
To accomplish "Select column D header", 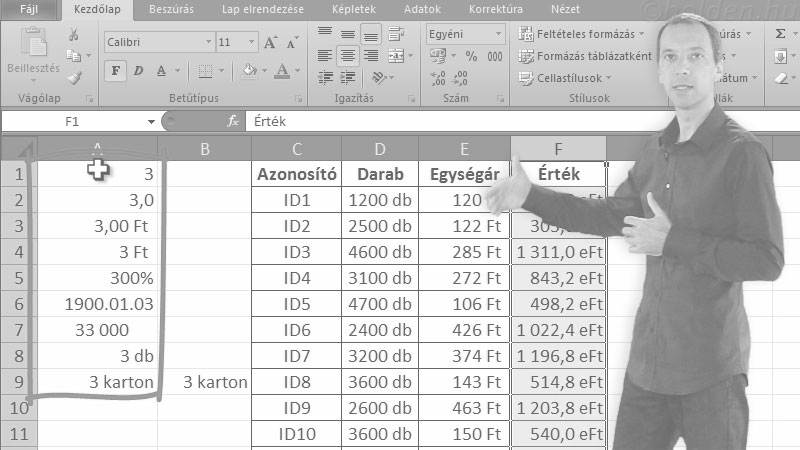I will pos(380,149).
